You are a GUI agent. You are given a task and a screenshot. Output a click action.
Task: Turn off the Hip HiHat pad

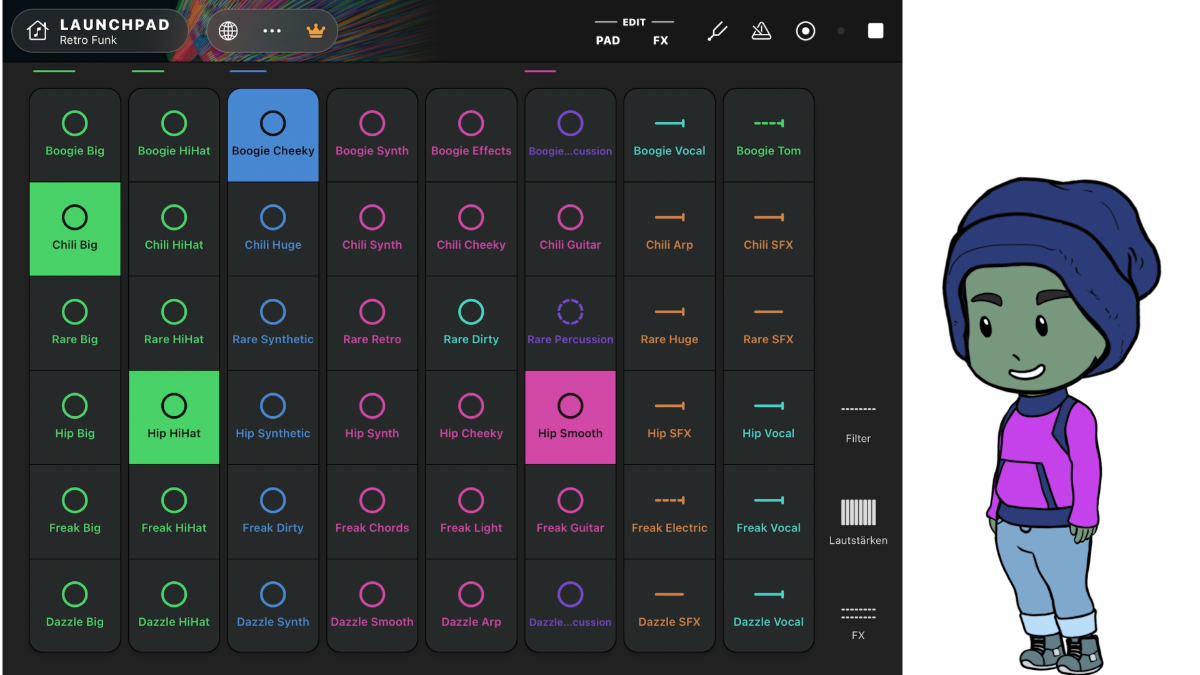(174, 417)
